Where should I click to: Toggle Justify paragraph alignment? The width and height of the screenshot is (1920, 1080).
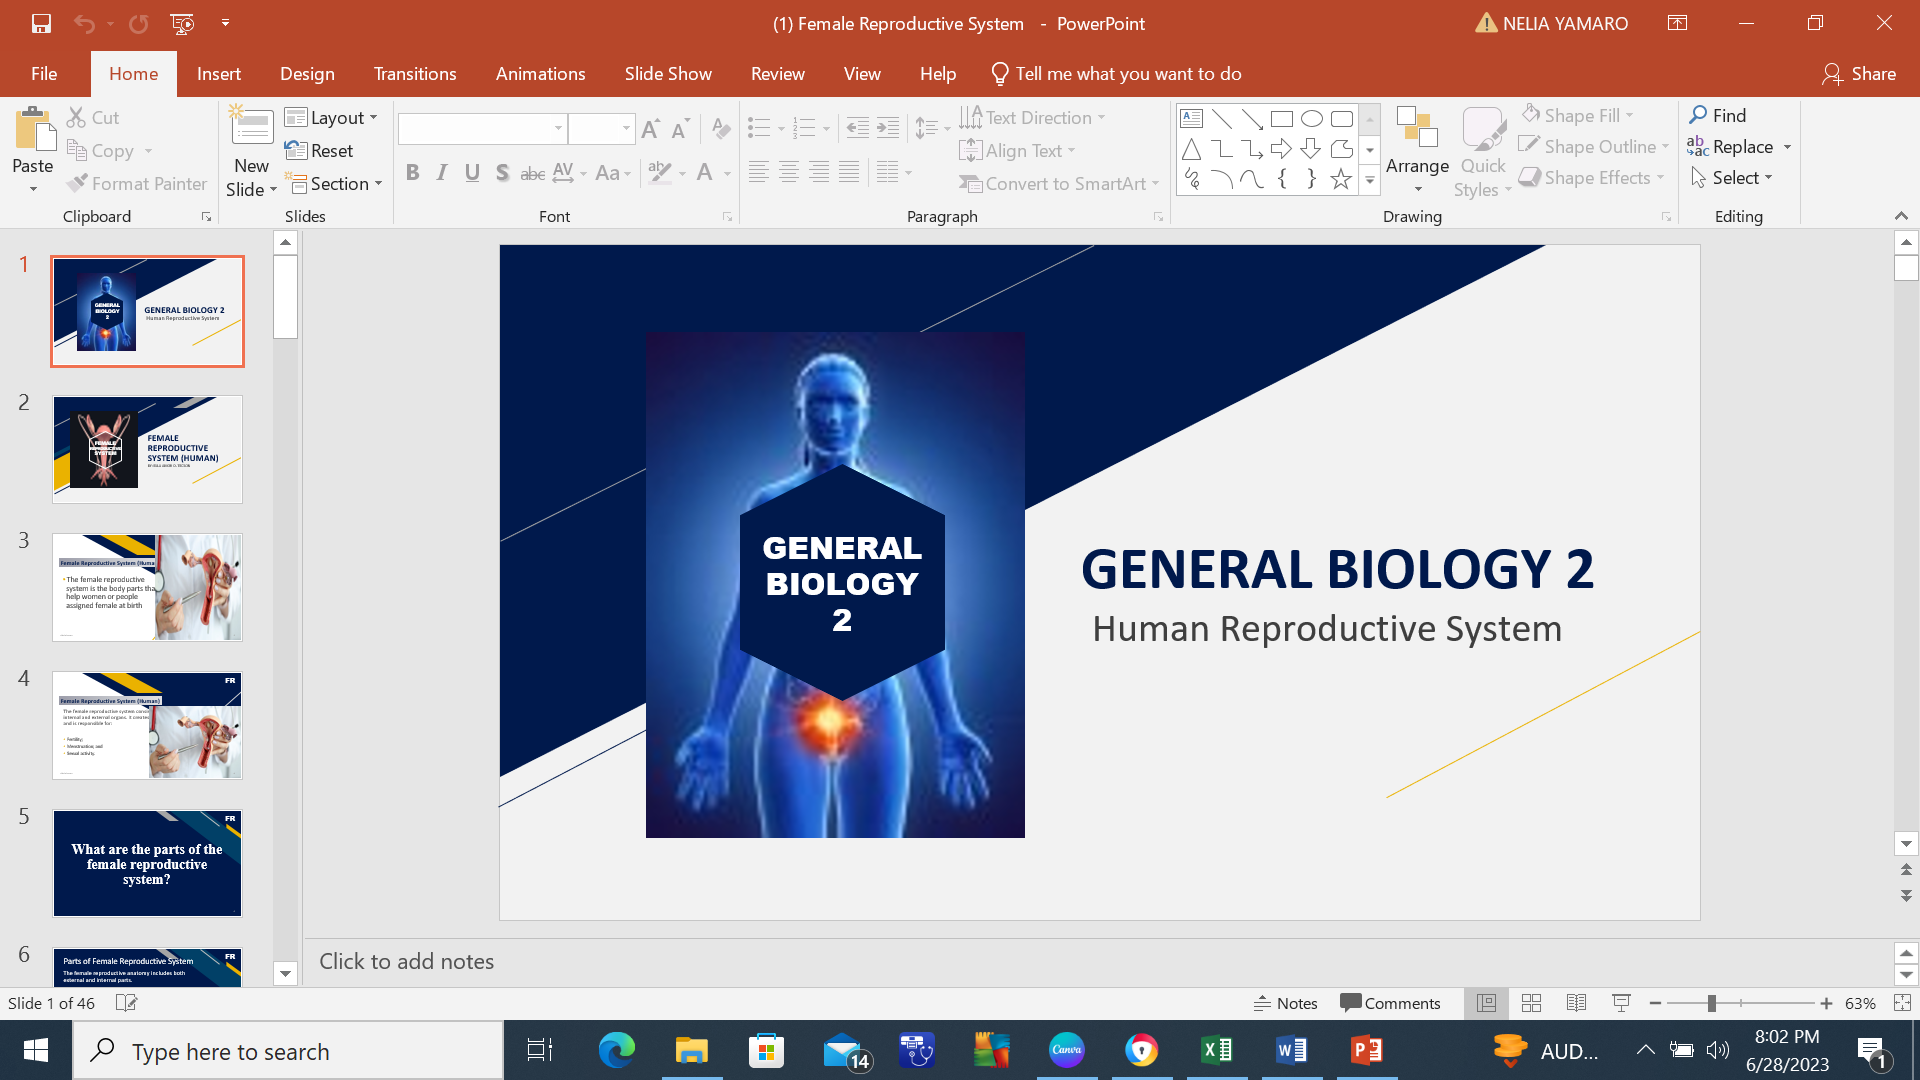tap(849, 173)
